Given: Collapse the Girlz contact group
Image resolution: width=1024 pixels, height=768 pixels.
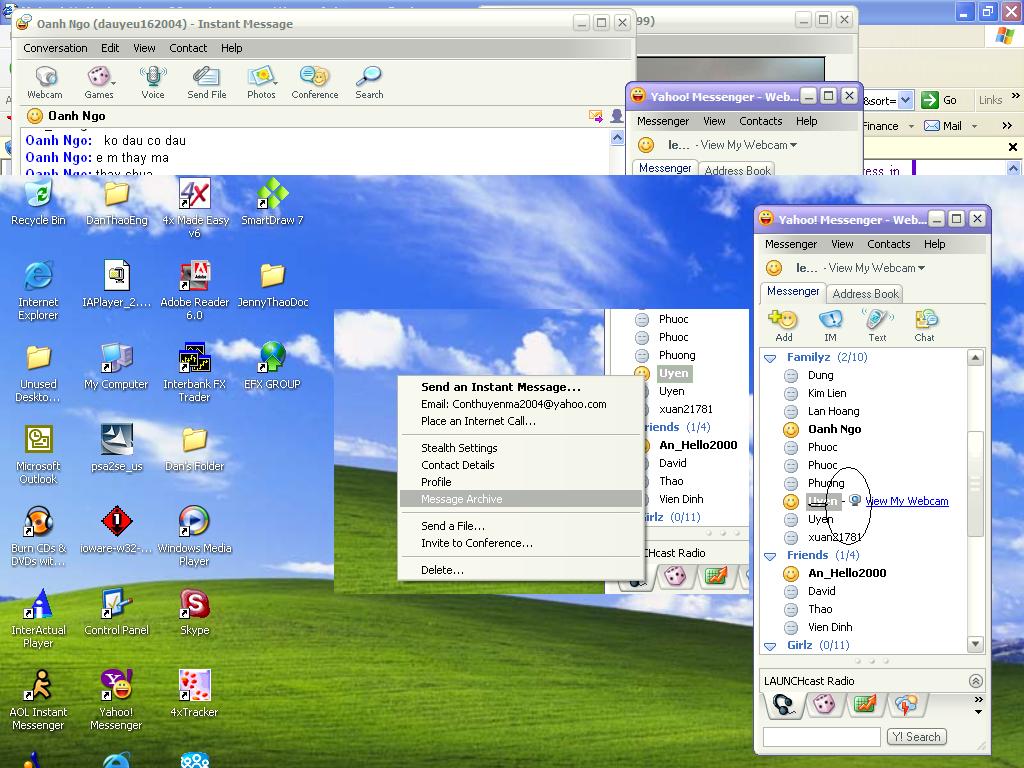Looking at the screenshot, I should coord(771,646).
